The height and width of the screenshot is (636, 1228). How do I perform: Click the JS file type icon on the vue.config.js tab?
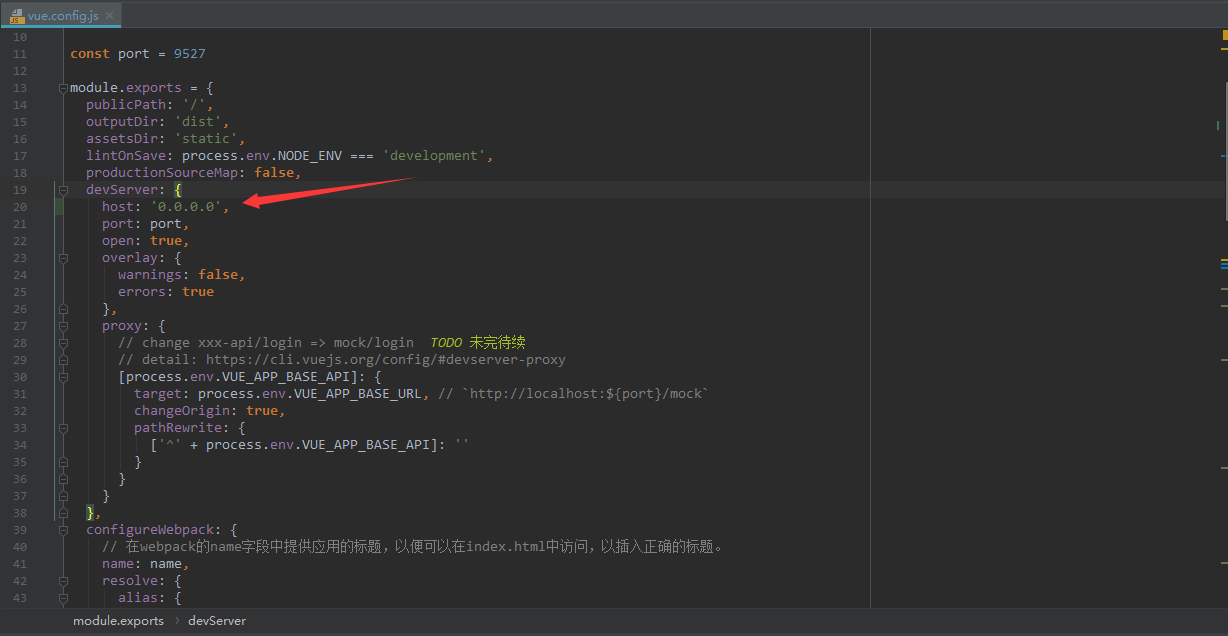pyautogui.click(x=16, y=15)
